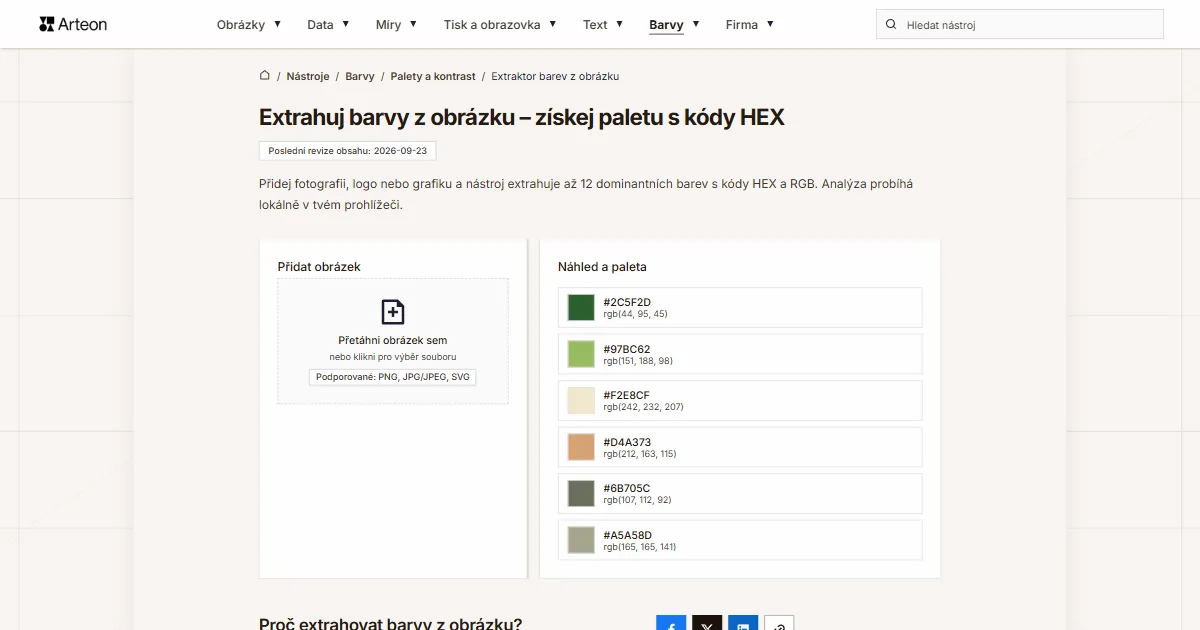Click the rgb(212, 163, 115) value
Viewport: 1200px width, 630px height.
640,454
